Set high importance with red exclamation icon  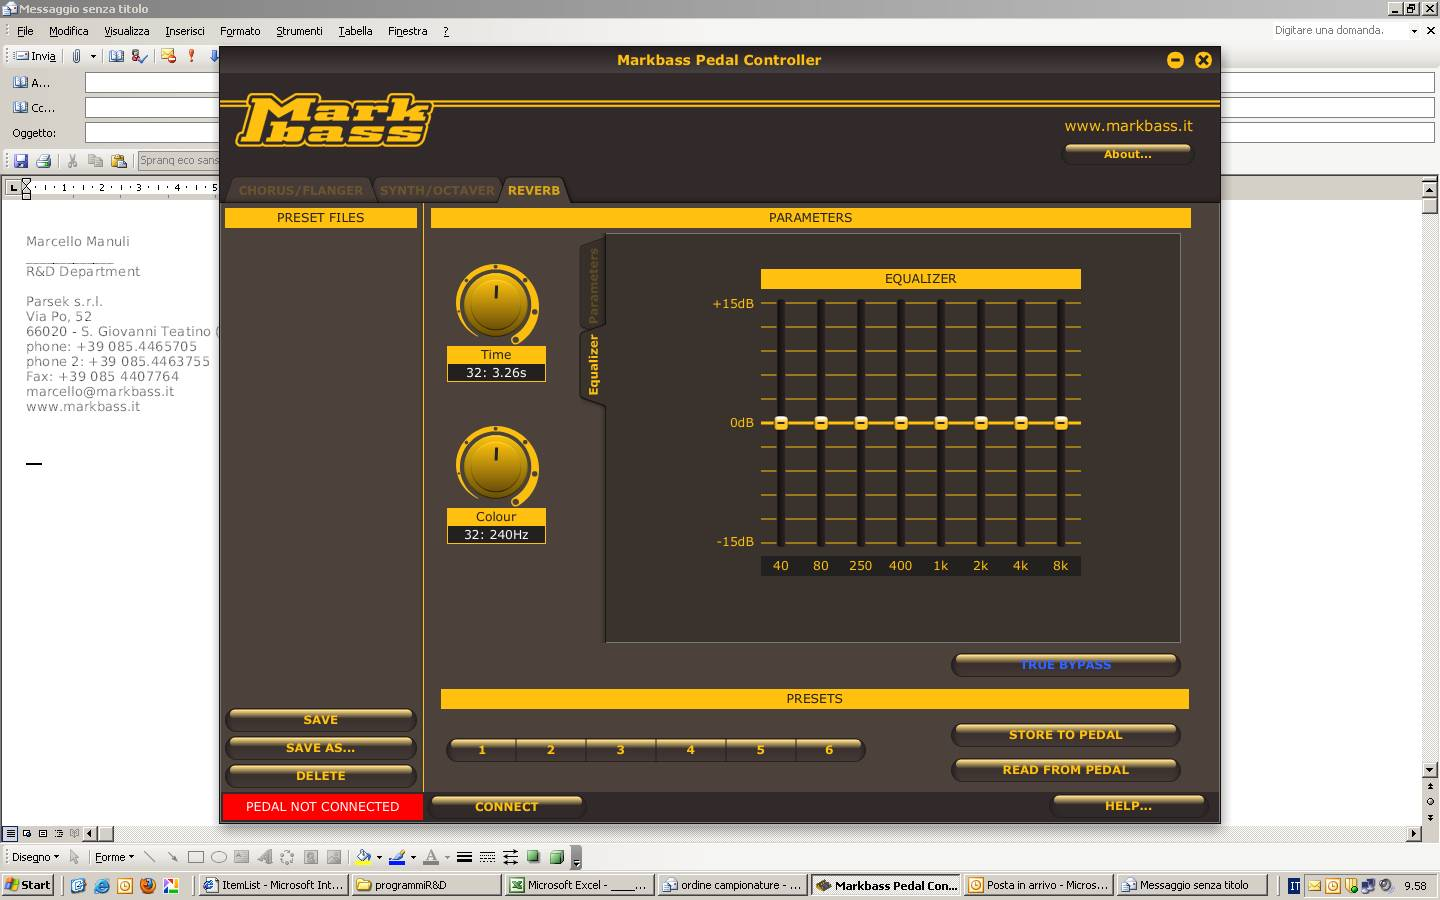(191, 56)
